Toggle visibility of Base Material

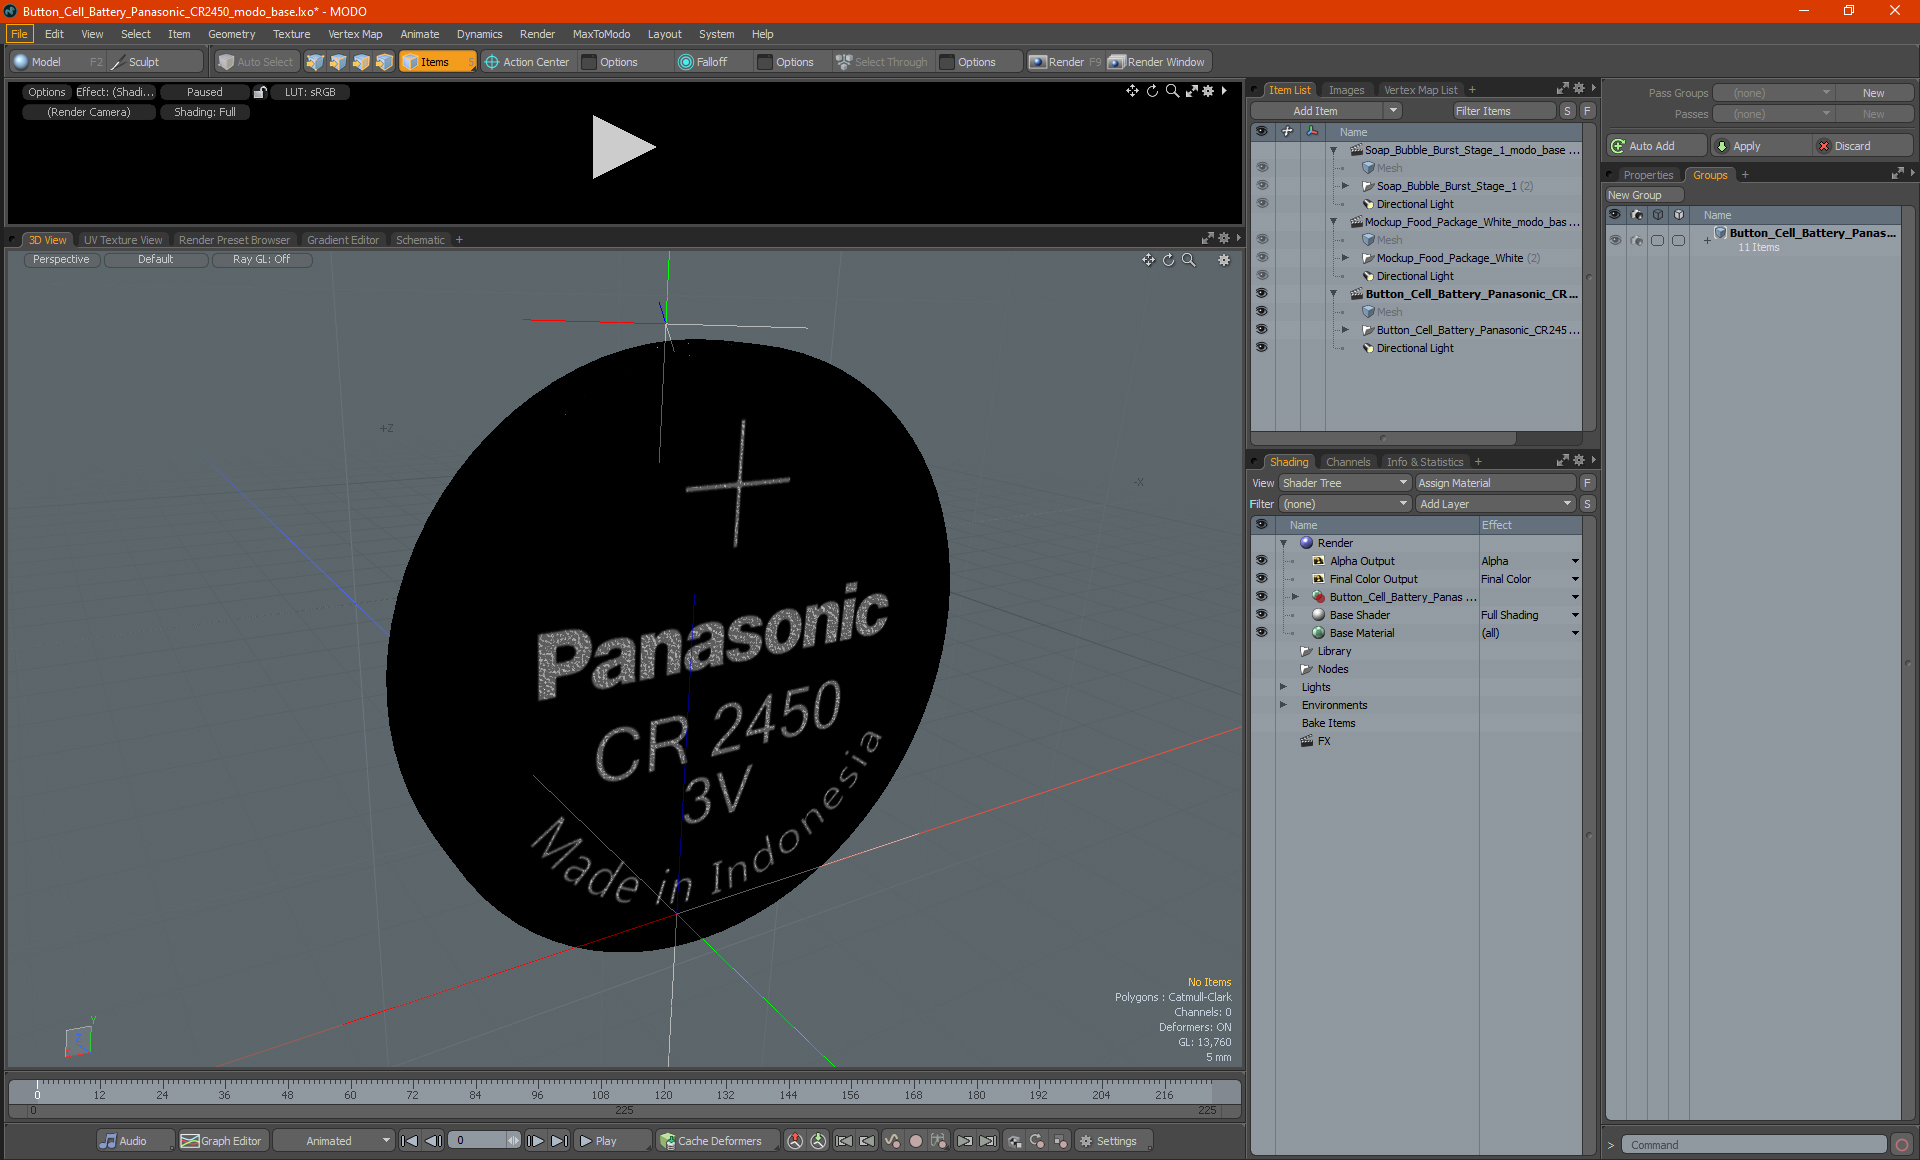1262,633
